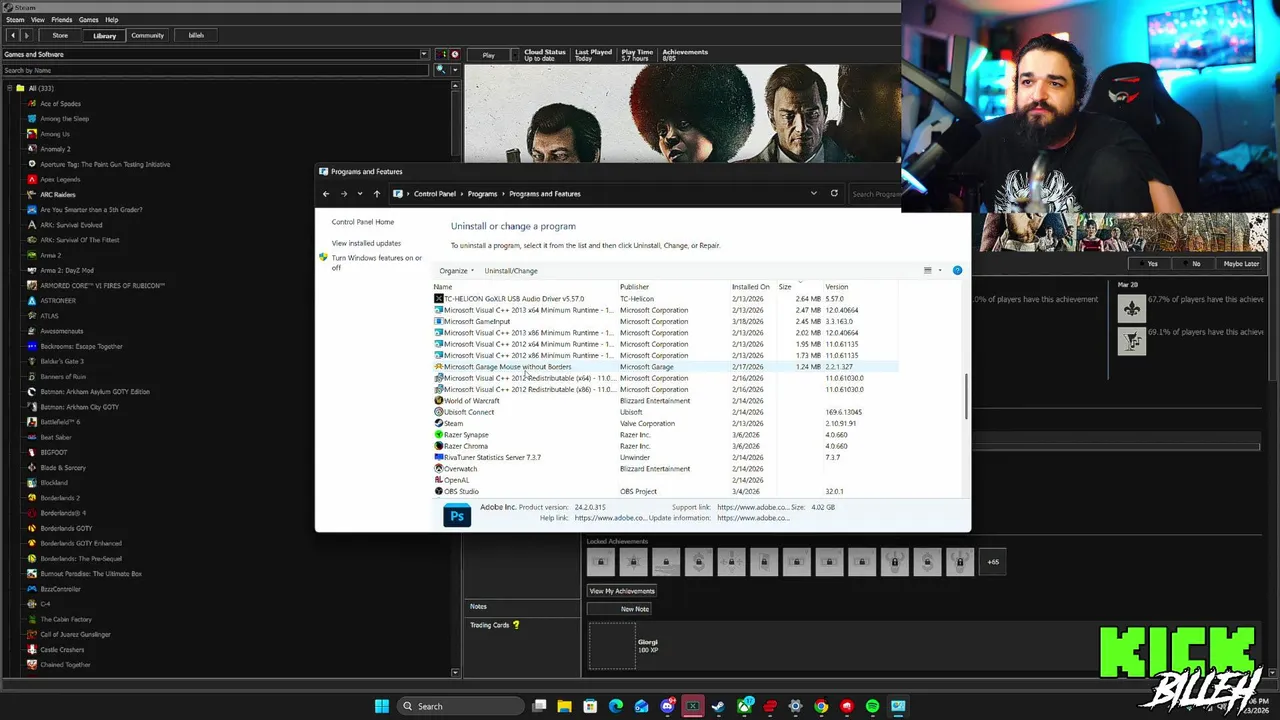This screenshot has width=1280, height=720.
Task: Open the Games menu in Steam
Action: tap(89, 20)
